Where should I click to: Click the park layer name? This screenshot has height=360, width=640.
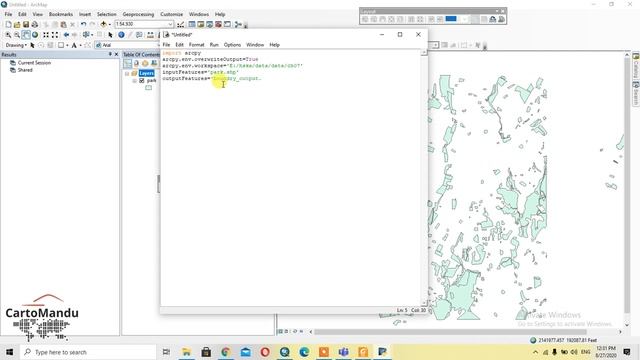click(151, 81)
